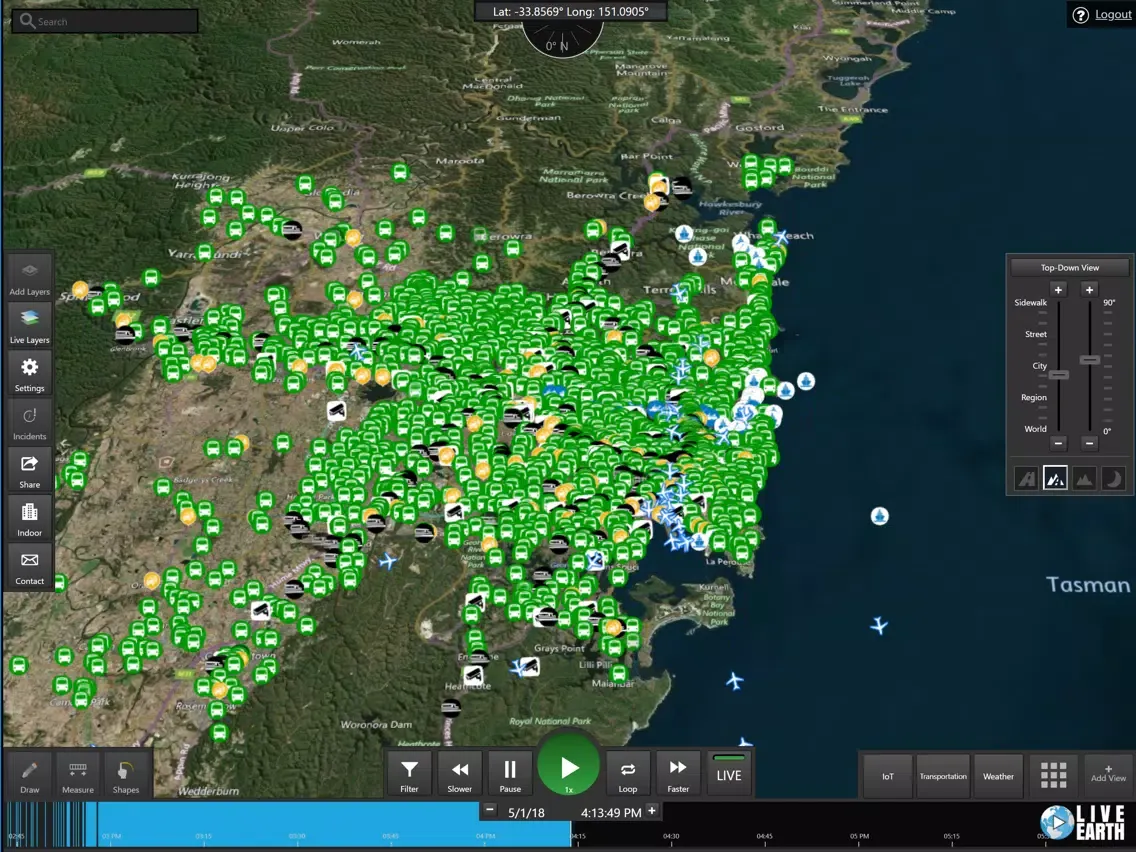Screen dimensions: 1136x852
Task: Click the search magnifier icon
Action: (27, 20)
